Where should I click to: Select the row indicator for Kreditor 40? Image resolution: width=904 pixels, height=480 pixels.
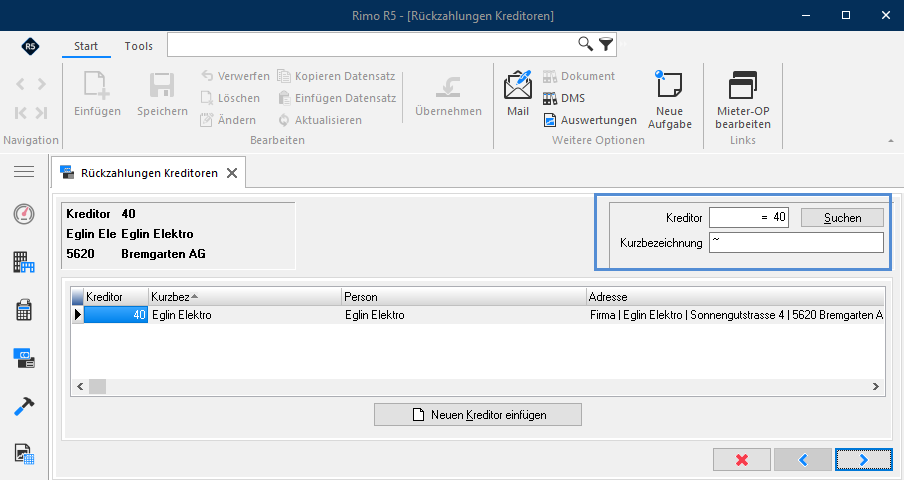(77, 315)
